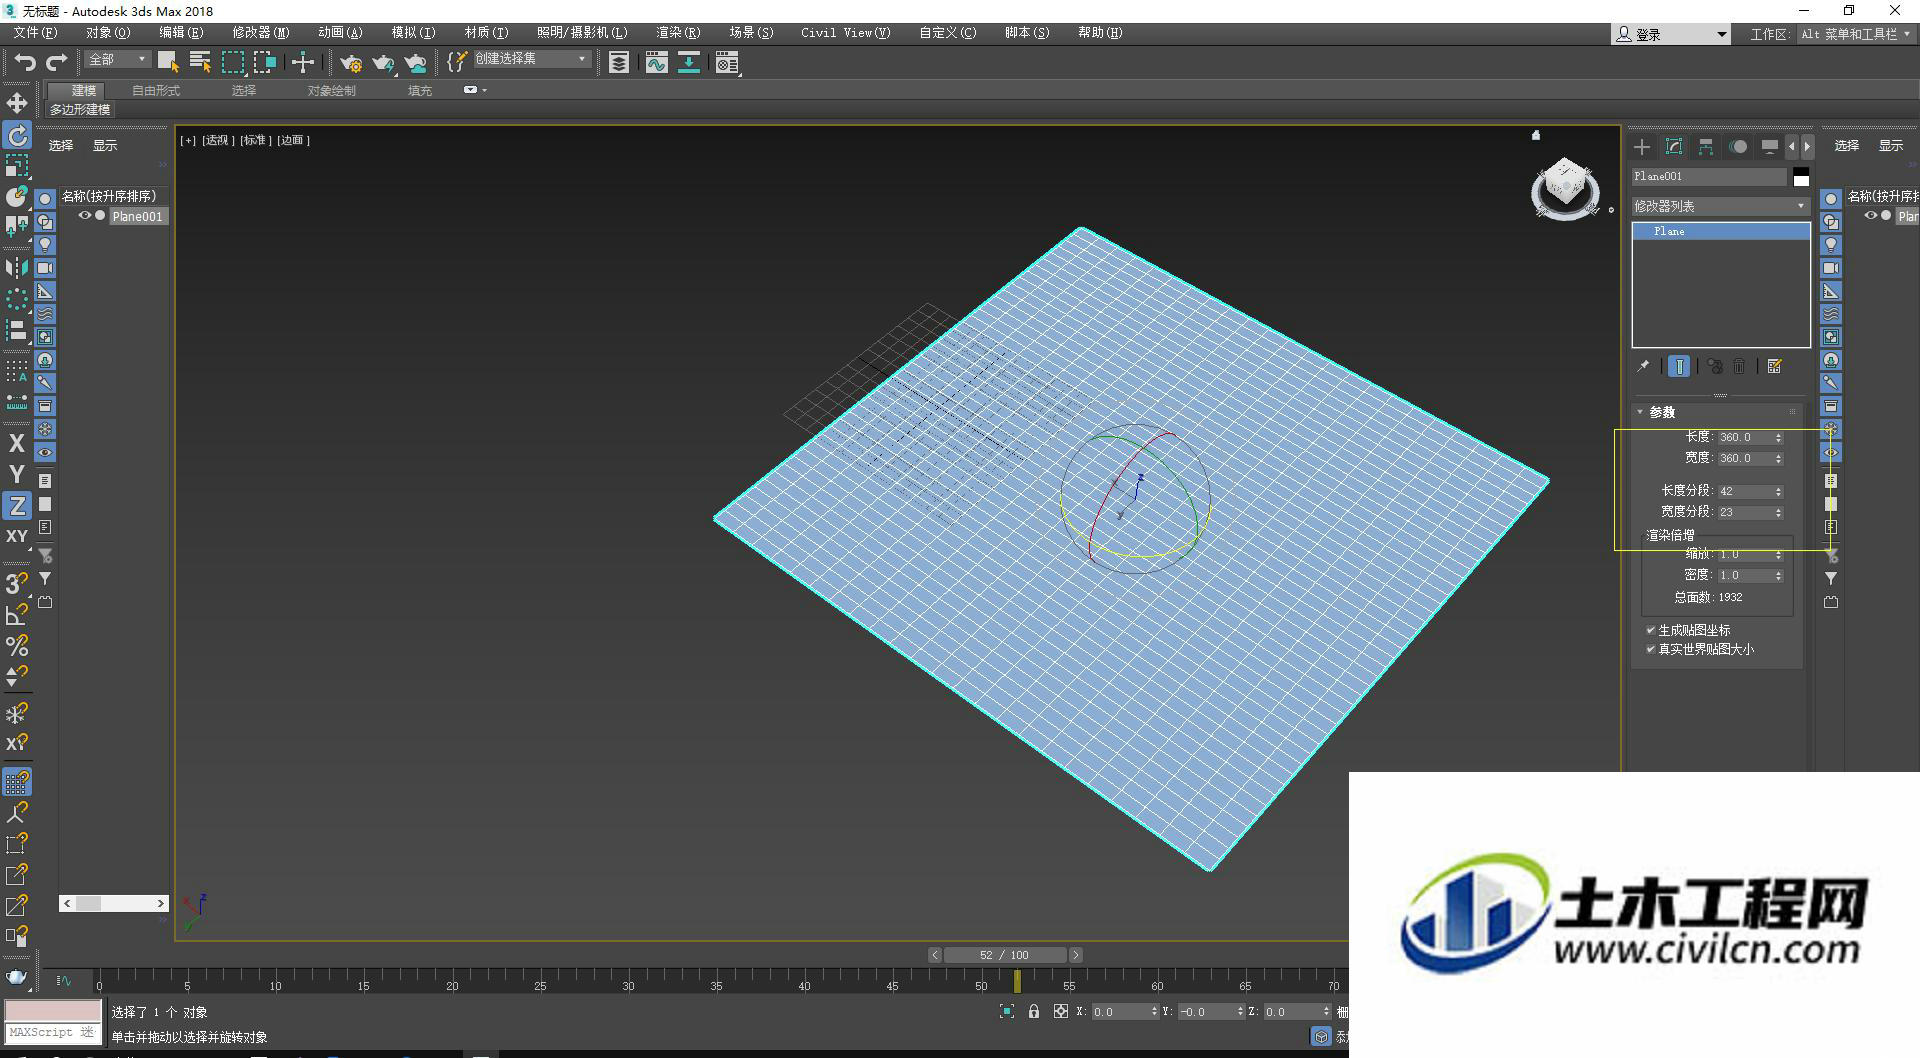1920x1058 pixels.
Task: Adjust 宽度分段 spinner arrows
Action: click(1778, 512)
